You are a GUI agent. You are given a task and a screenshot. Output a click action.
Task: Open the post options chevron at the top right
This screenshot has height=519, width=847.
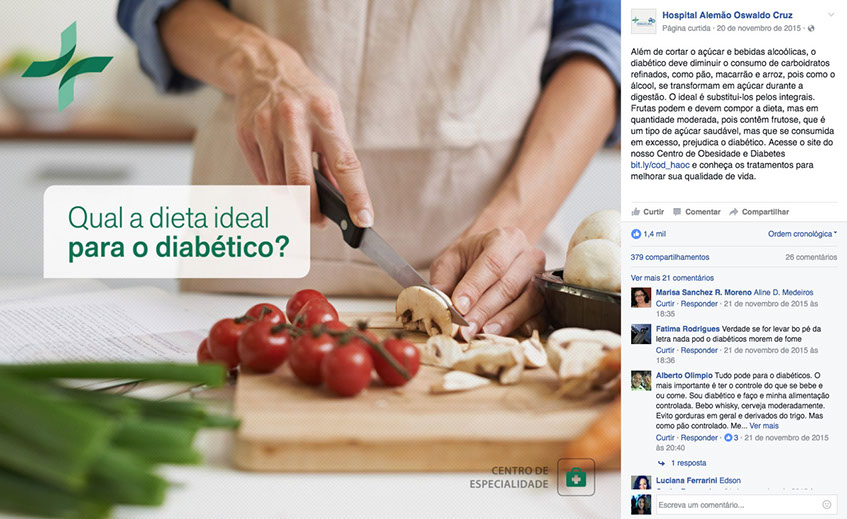[x=831, y=15]
